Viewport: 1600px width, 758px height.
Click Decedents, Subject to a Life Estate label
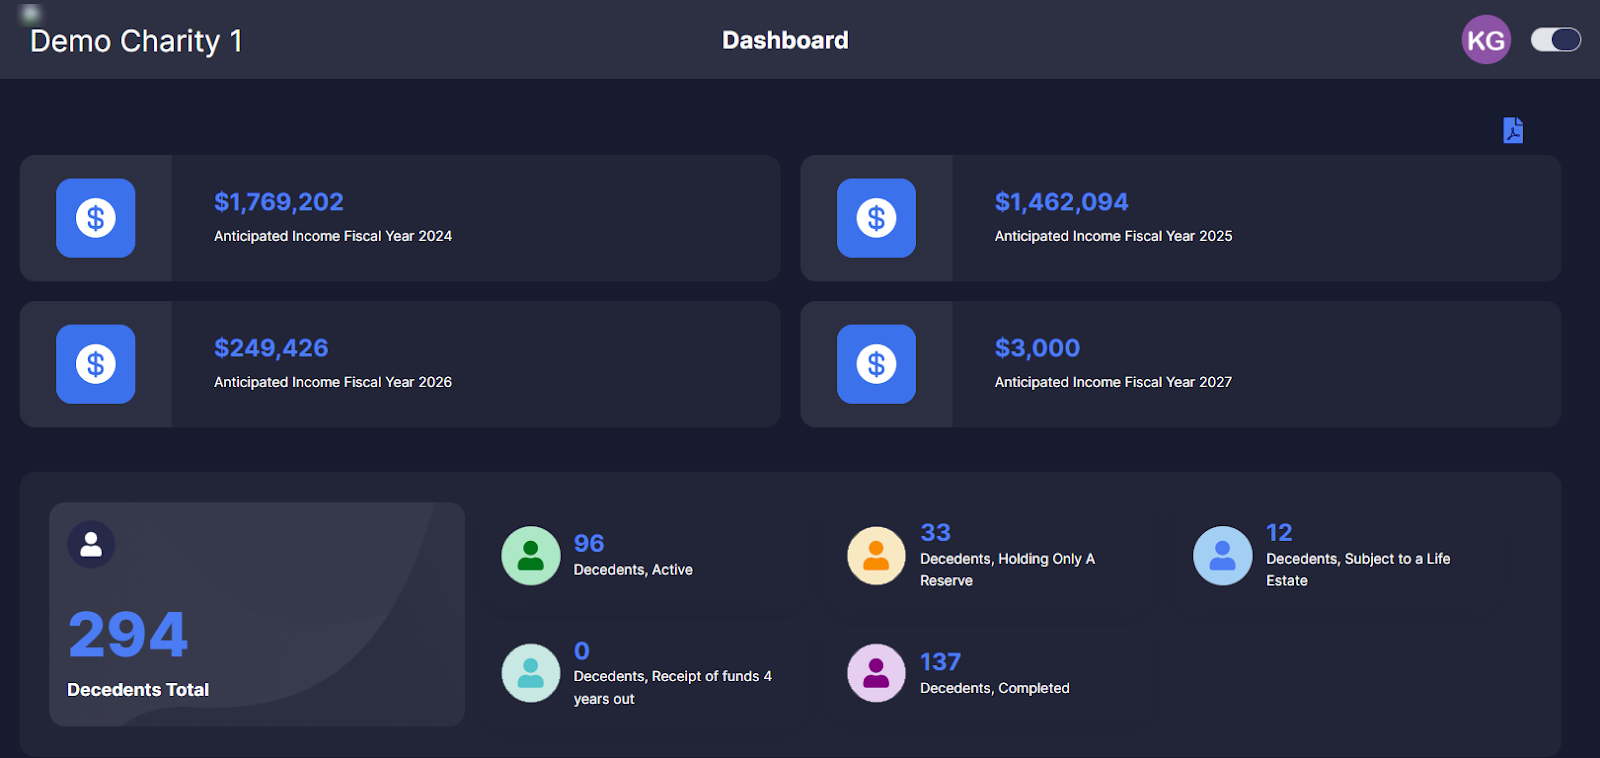[x=1358, y=570]
